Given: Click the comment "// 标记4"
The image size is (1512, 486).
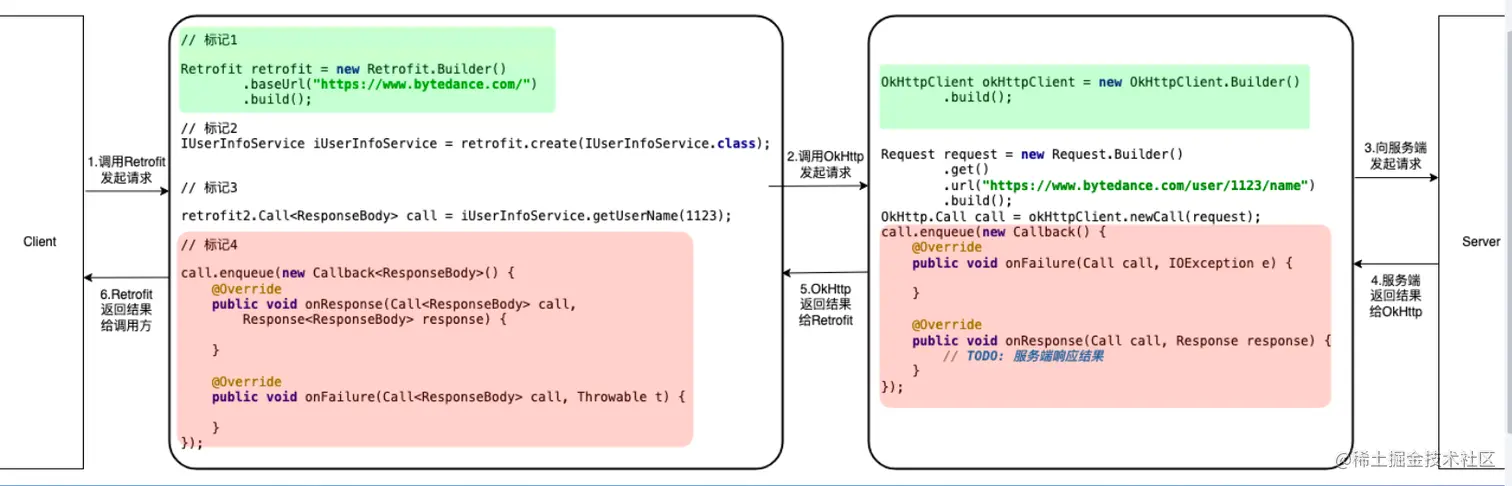Looking at the screenshot, I should [x=209, y=244].
